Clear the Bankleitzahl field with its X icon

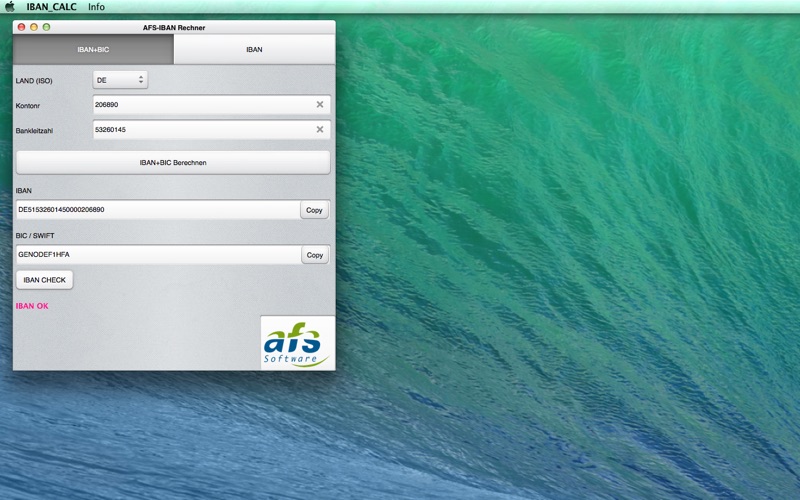click(320, 130)
